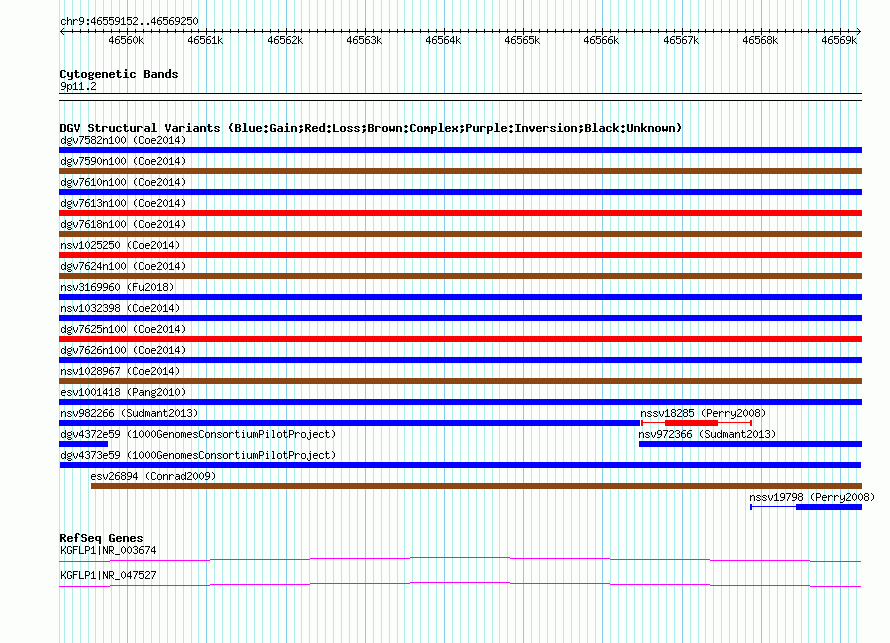Select the blue bar for dgv7582n100
The width and height of the screenshot is (890, 643).
[x=460, y=150]
